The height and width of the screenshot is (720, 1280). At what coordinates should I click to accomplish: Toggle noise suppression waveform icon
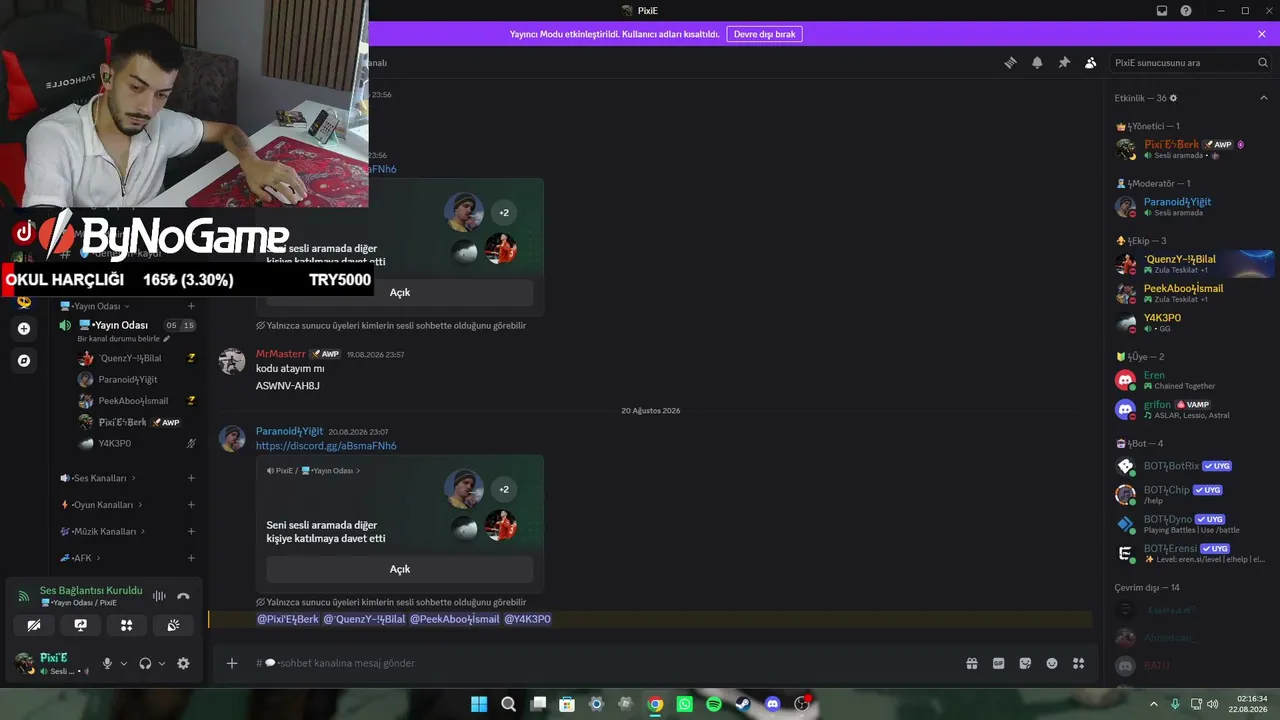(x=159, y=596)
